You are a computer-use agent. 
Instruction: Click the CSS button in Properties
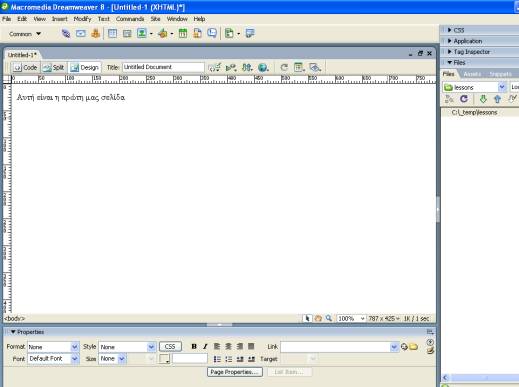[170, 347]
